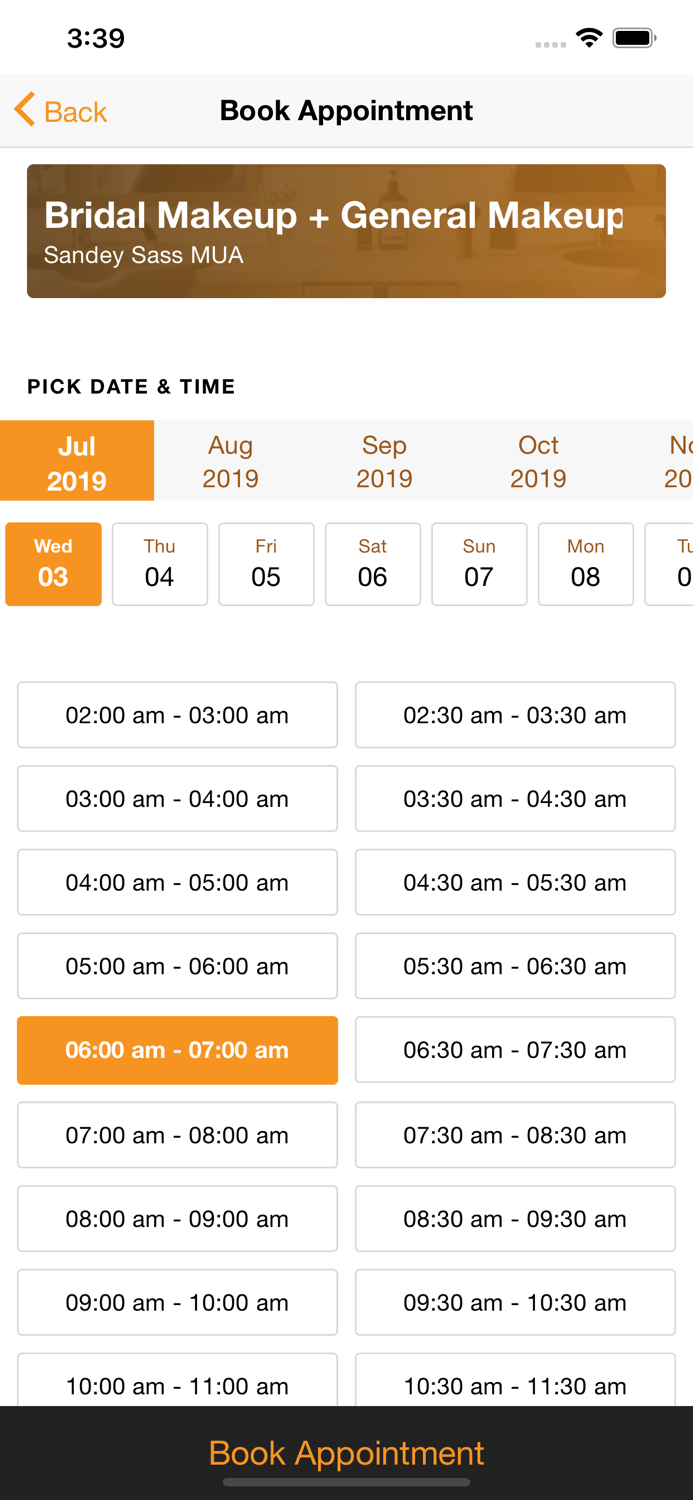693x1500 pixels.
Task: Tap the Wi-Fi status icon
Action: 589,39
